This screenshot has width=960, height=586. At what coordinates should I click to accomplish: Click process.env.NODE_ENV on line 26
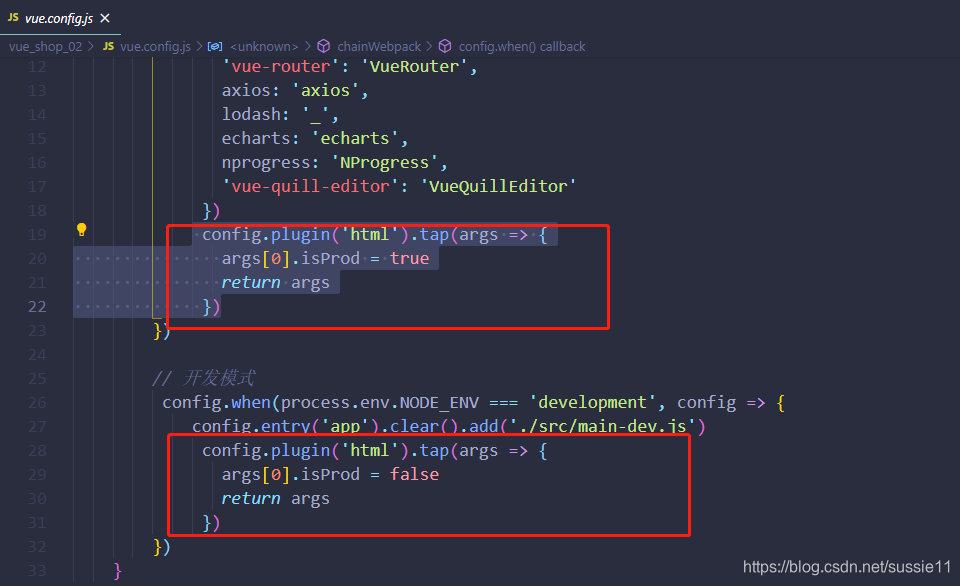pyautogui.click(x=380, y=402)
